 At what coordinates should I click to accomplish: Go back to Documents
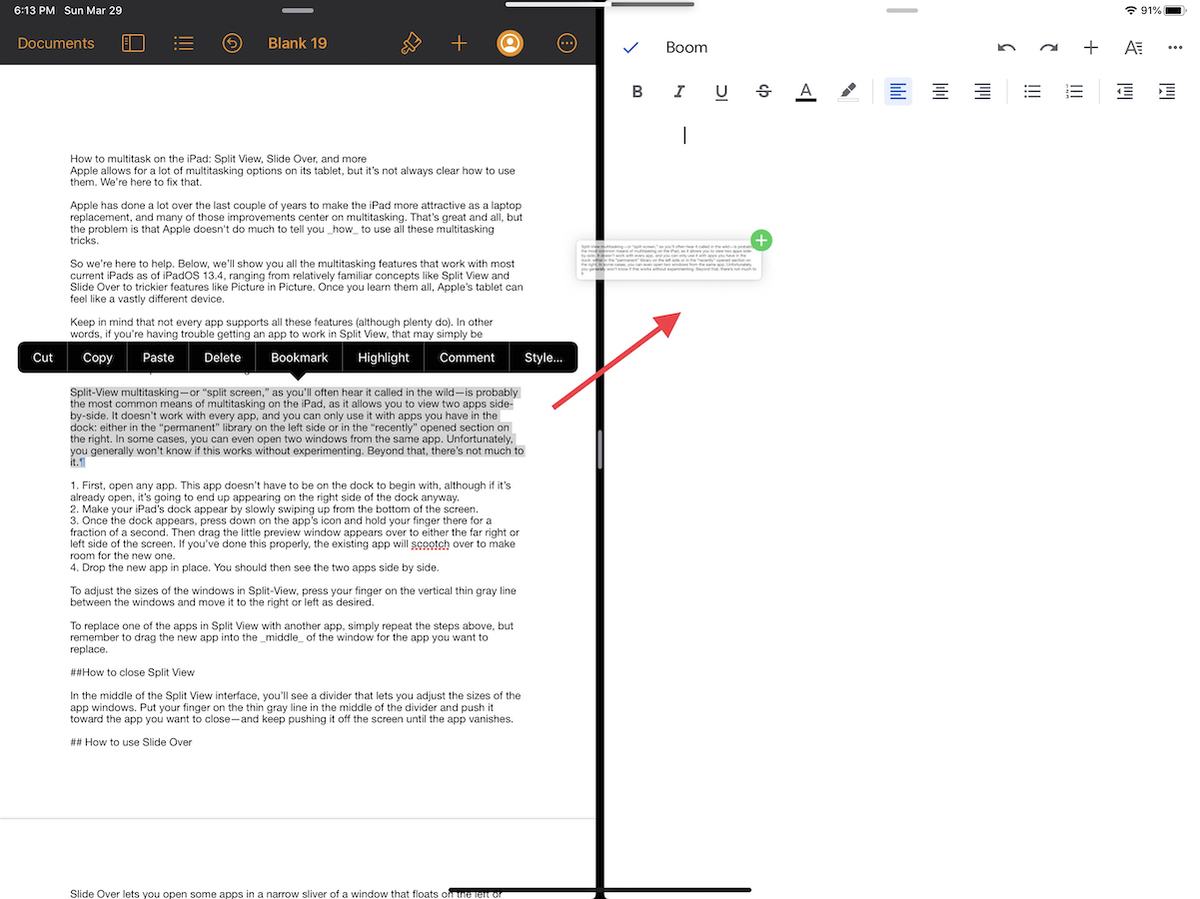[x=56, y=43]
